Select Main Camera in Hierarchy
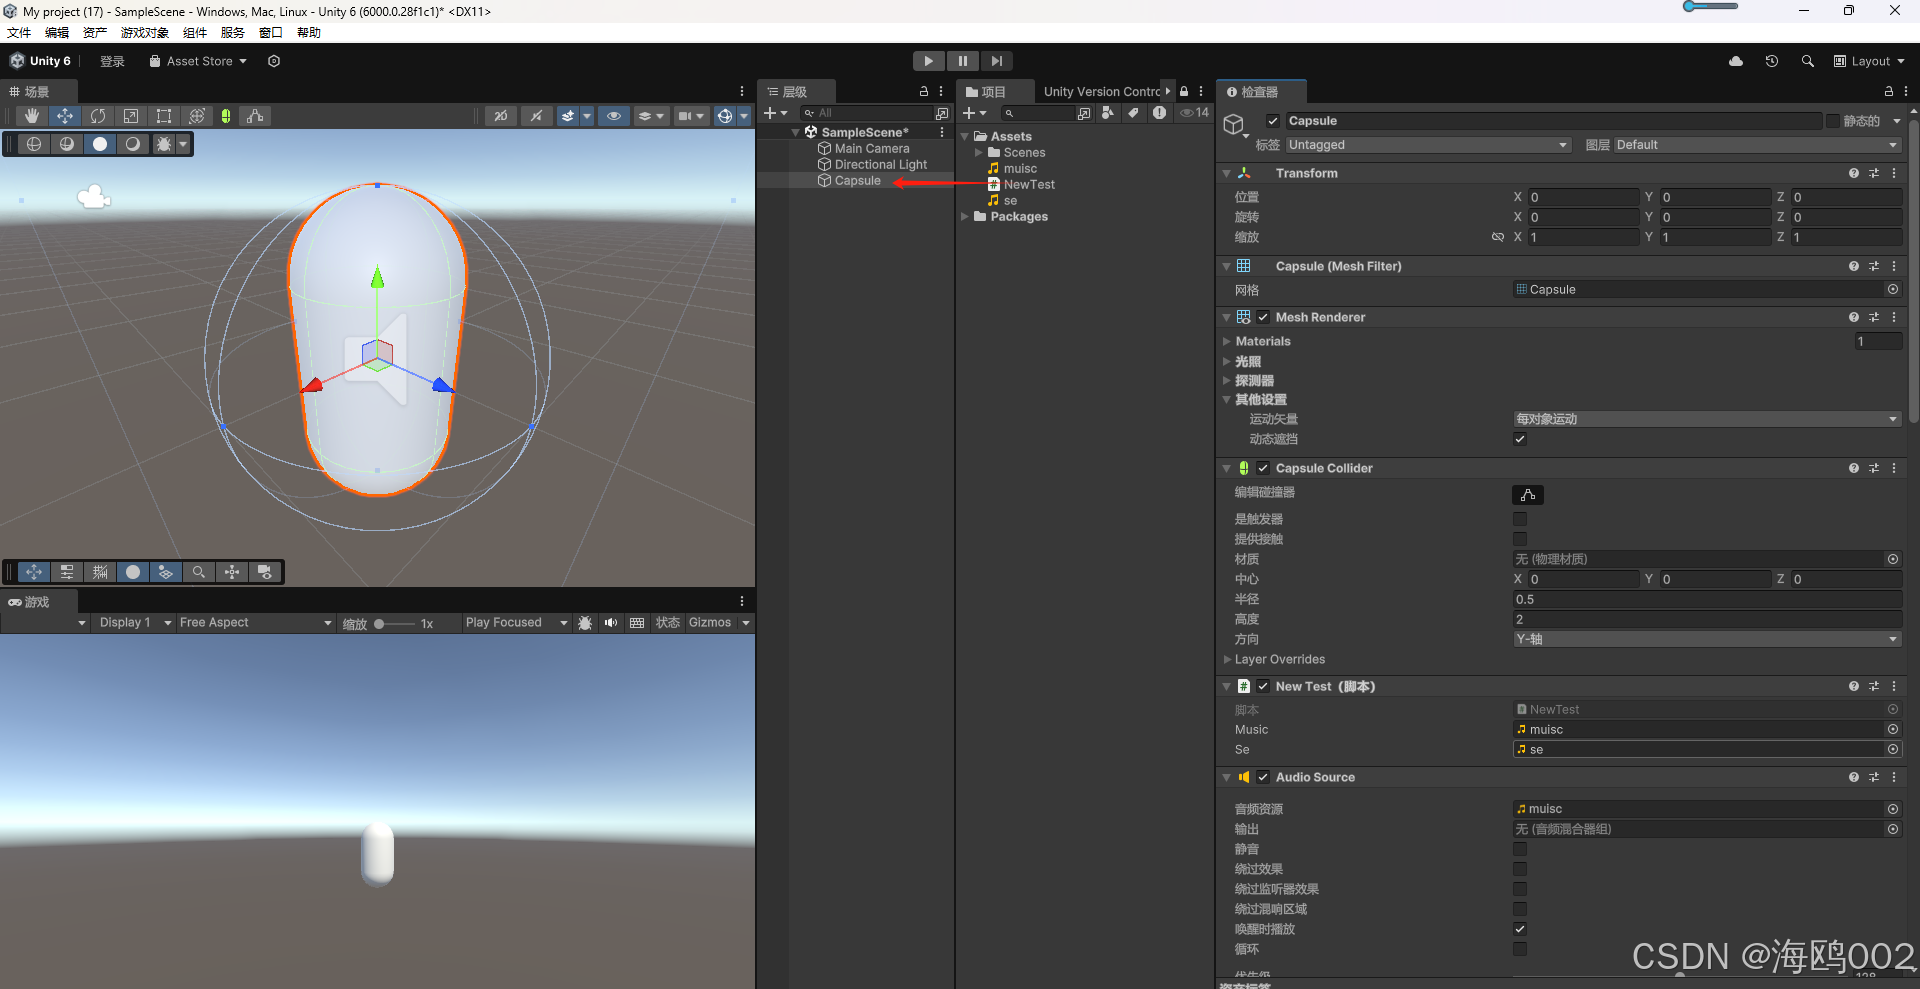Viewport: 1920px width, 989px height. click(x=872, y=148)
